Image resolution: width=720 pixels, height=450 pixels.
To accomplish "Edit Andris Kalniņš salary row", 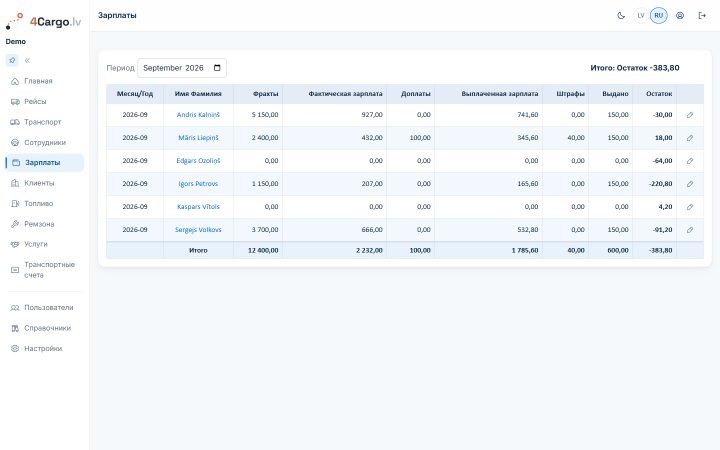I will point(690,115).
